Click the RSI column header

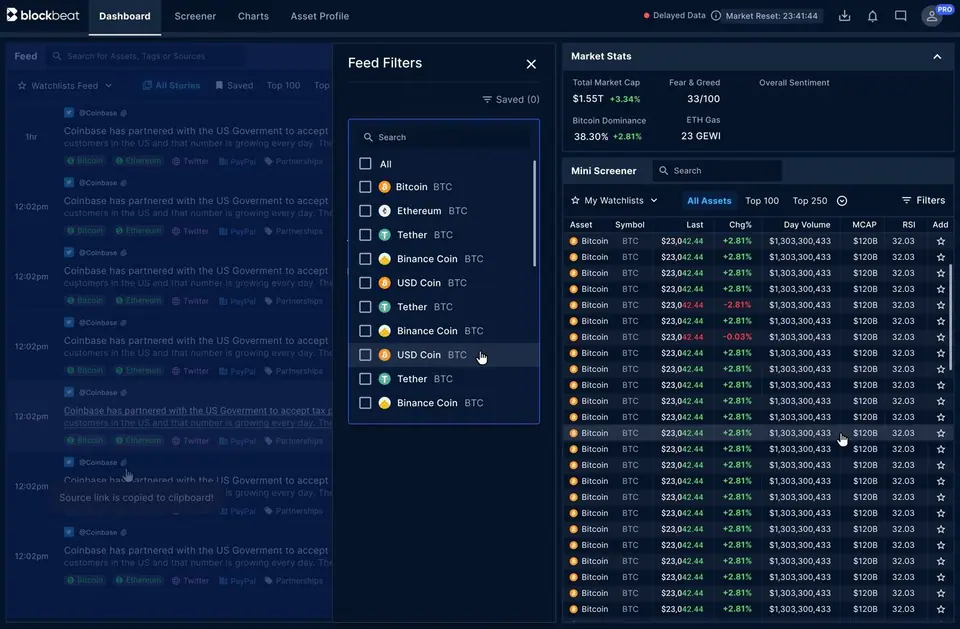coord(909,225)
